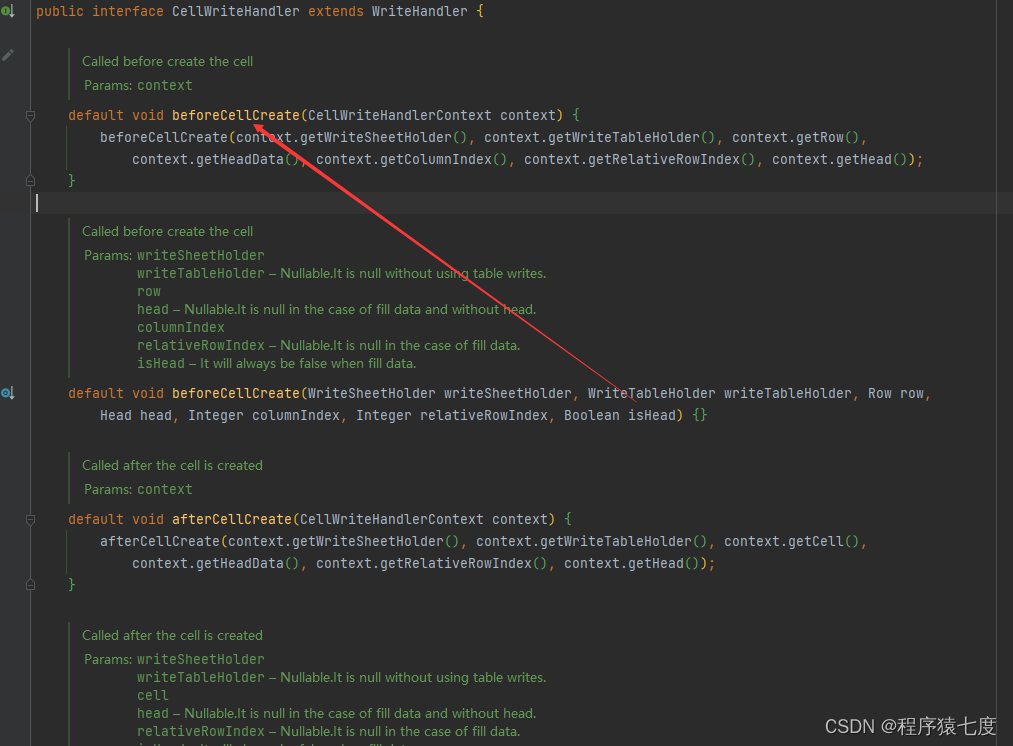Click the 'cell' doc parameter entry
This screenshot has width=1013, height=746.
152,696
